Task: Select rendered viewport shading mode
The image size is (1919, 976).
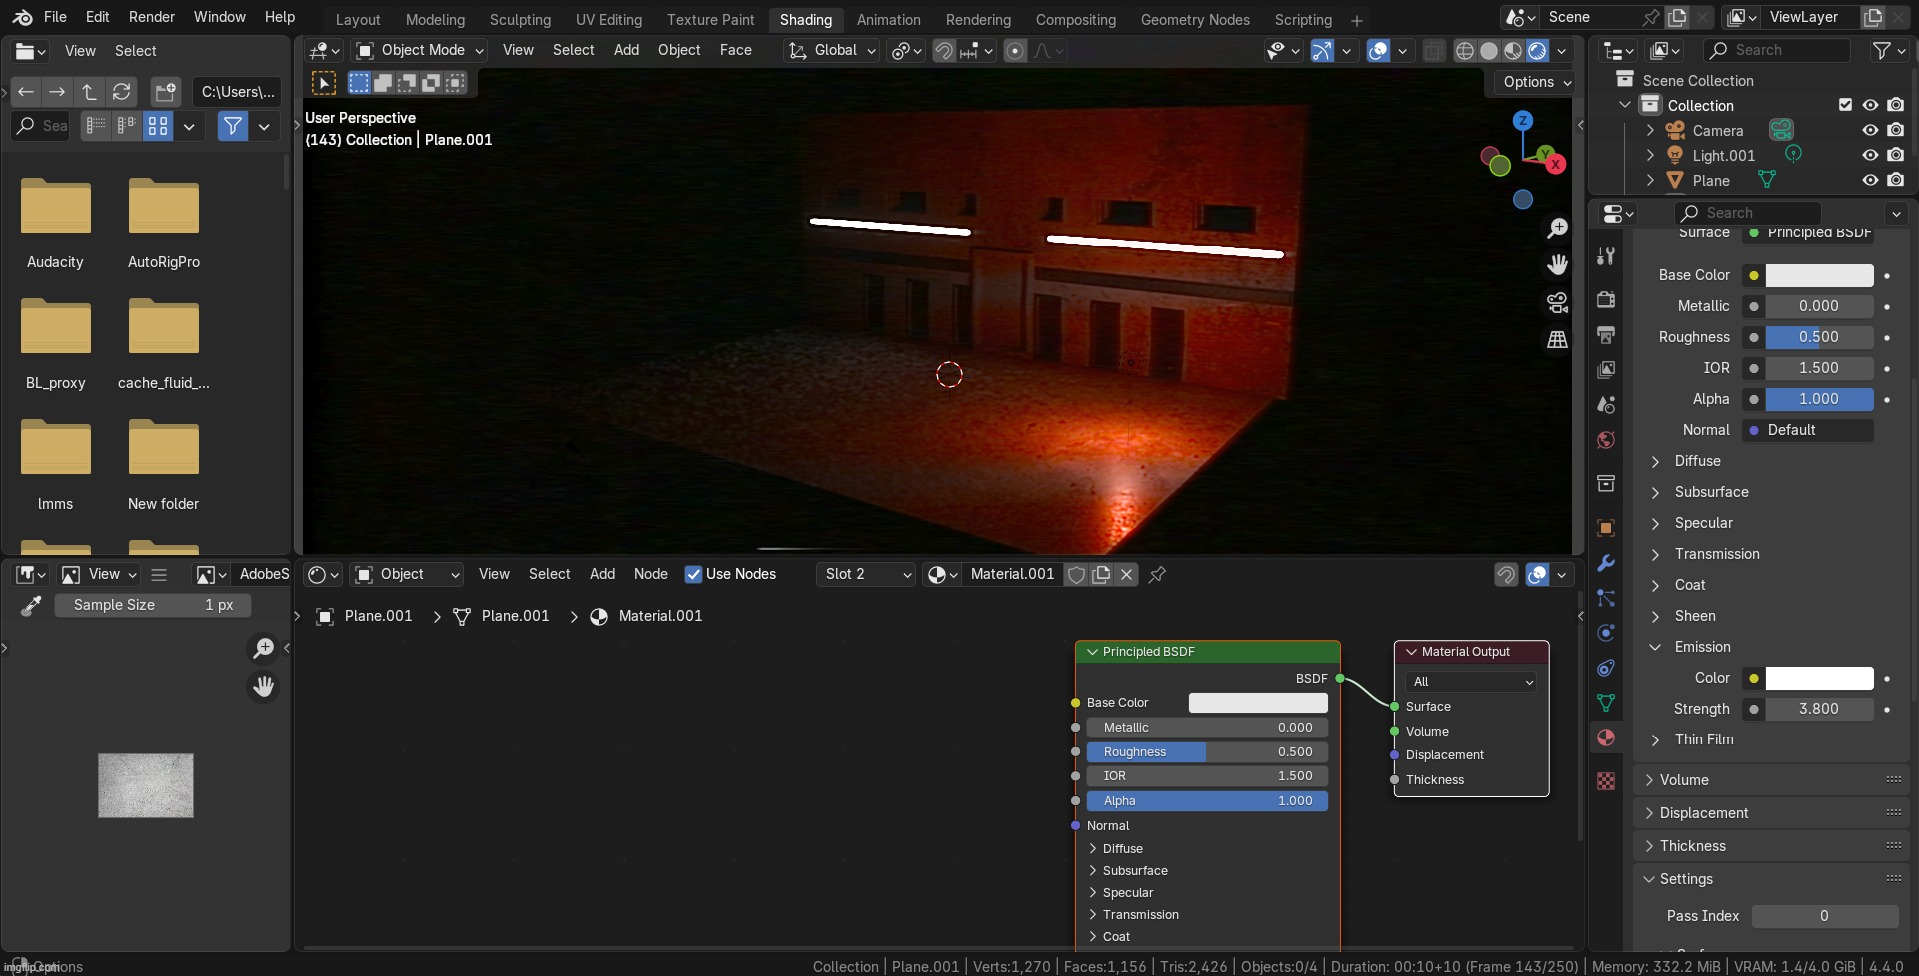Action: point(1537,51)
